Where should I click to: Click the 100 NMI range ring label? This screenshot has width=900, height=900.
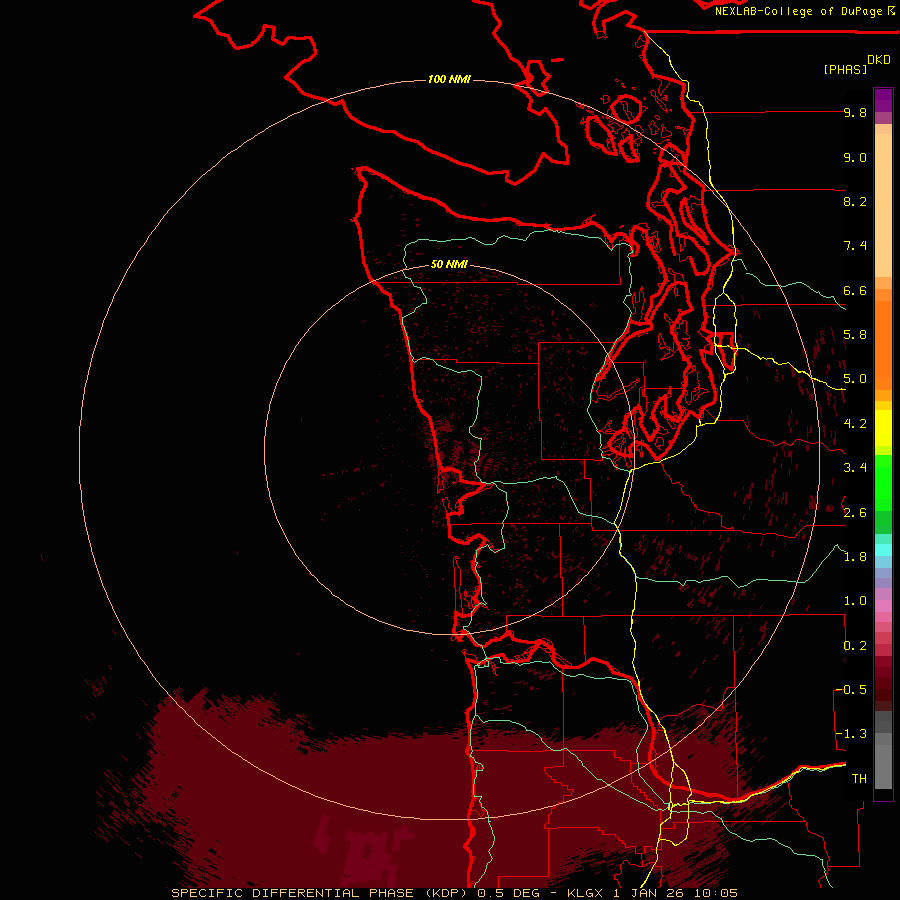[449, 79]
